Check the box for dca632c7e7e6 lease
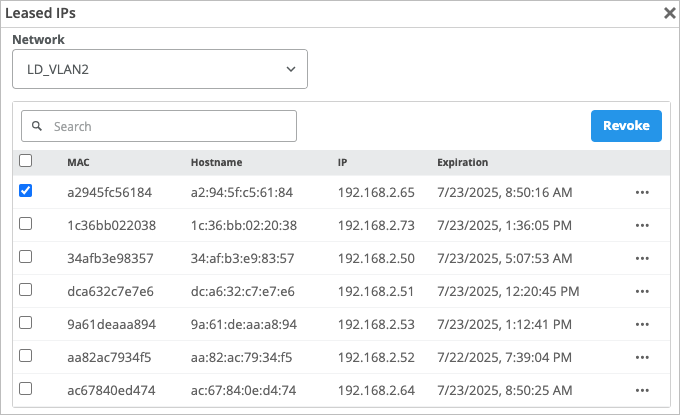 (x=26, y=290)
